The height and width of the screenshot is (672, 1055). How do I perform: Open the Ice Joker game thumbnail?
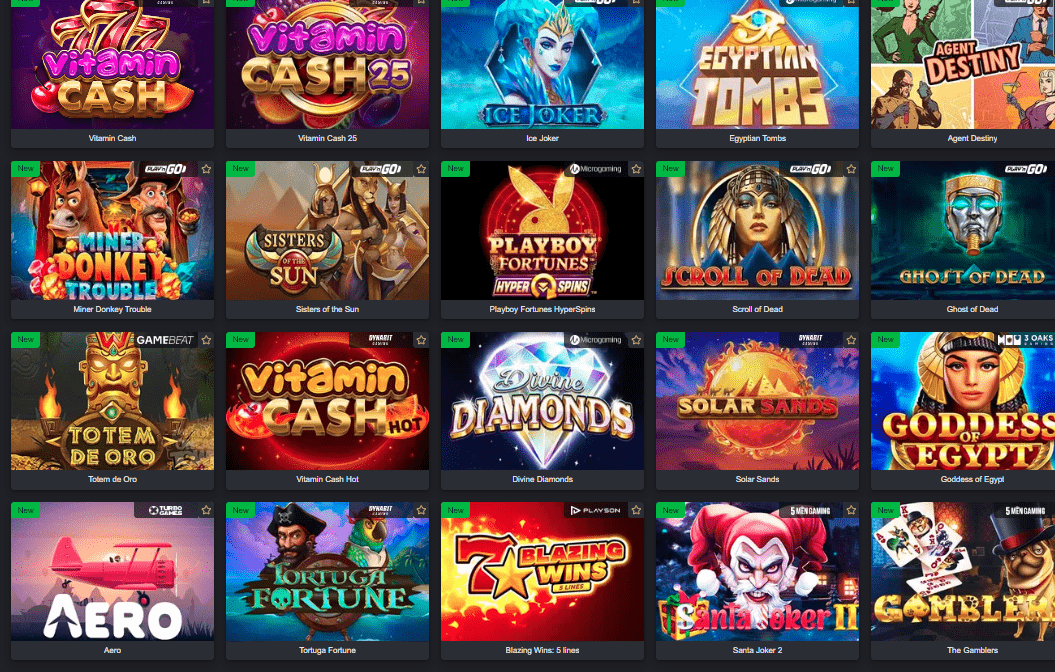542,64
